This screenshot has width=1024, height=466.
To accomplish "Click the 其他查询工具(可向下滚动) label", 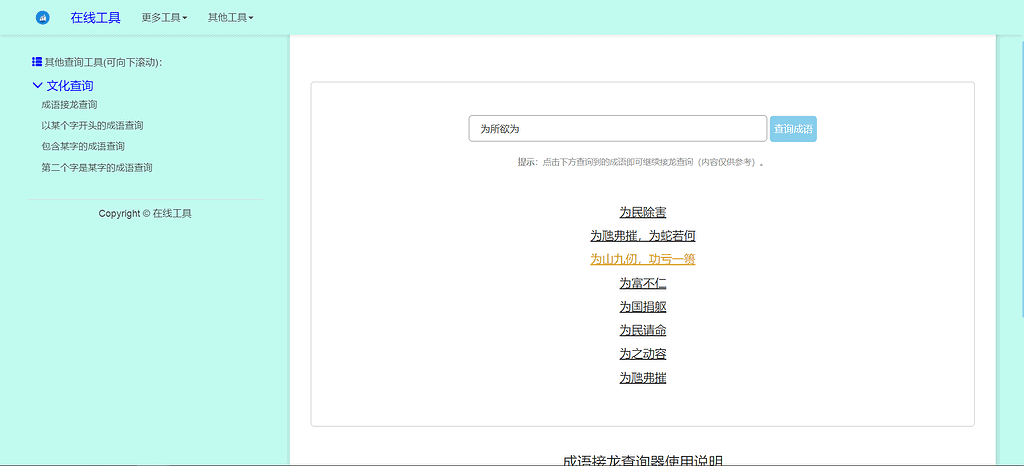I will click(x=103, y=63).
